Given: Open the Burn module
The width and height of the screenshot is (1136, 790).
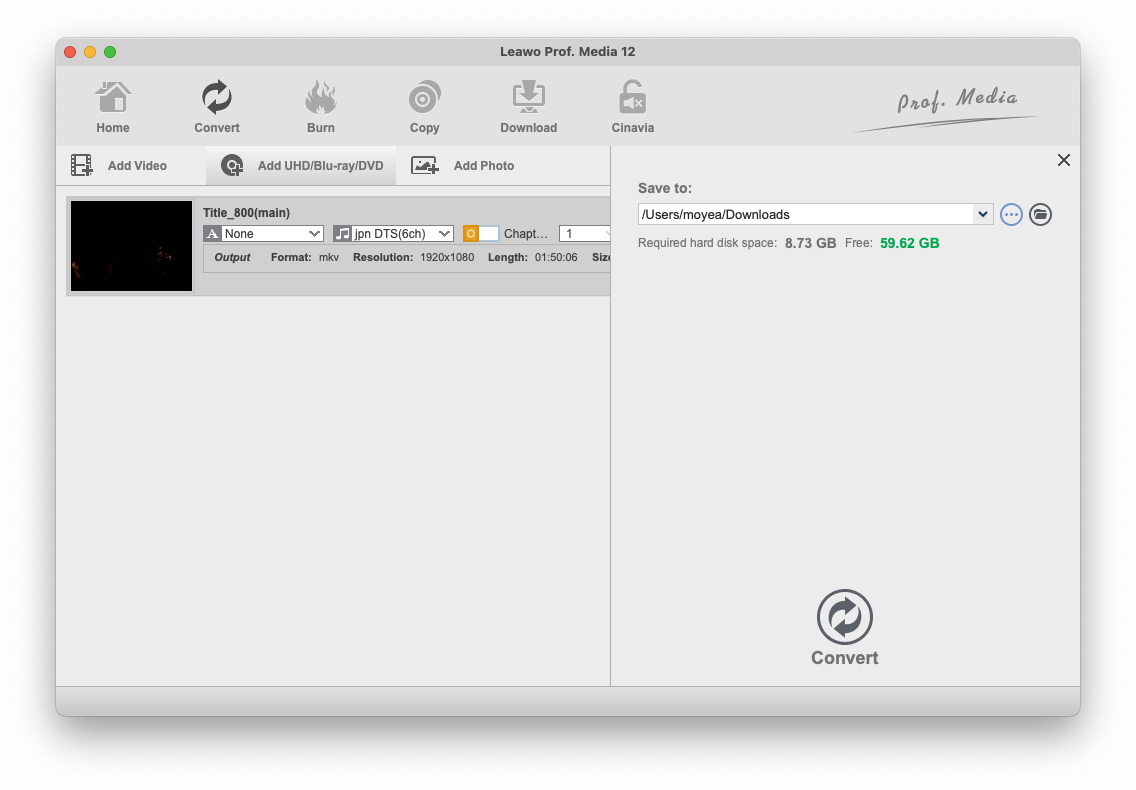Looking at the screenshot, I should [x=321, y=107].
